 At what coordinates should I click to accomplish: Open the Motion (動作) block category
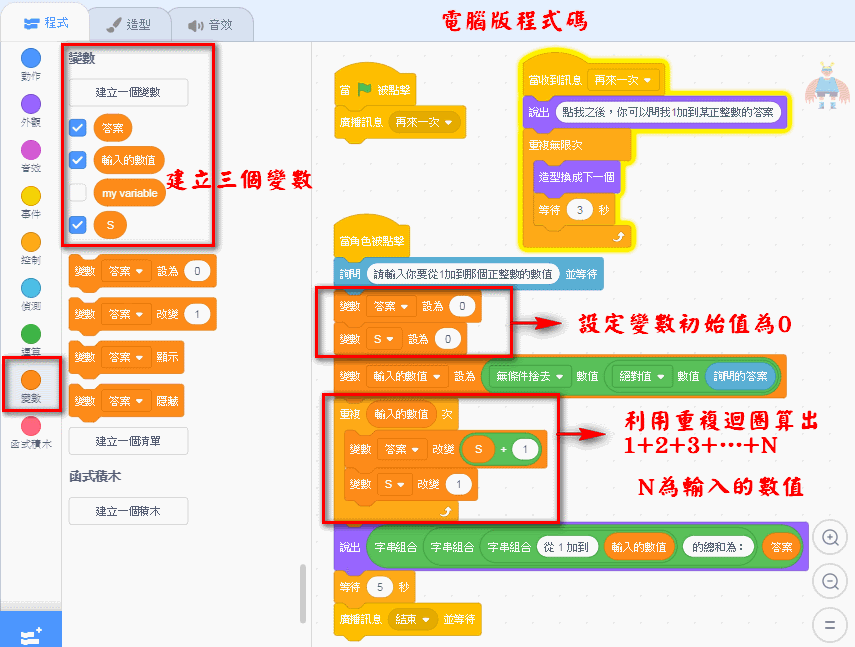pyautogui.click(x=31, y=59)
